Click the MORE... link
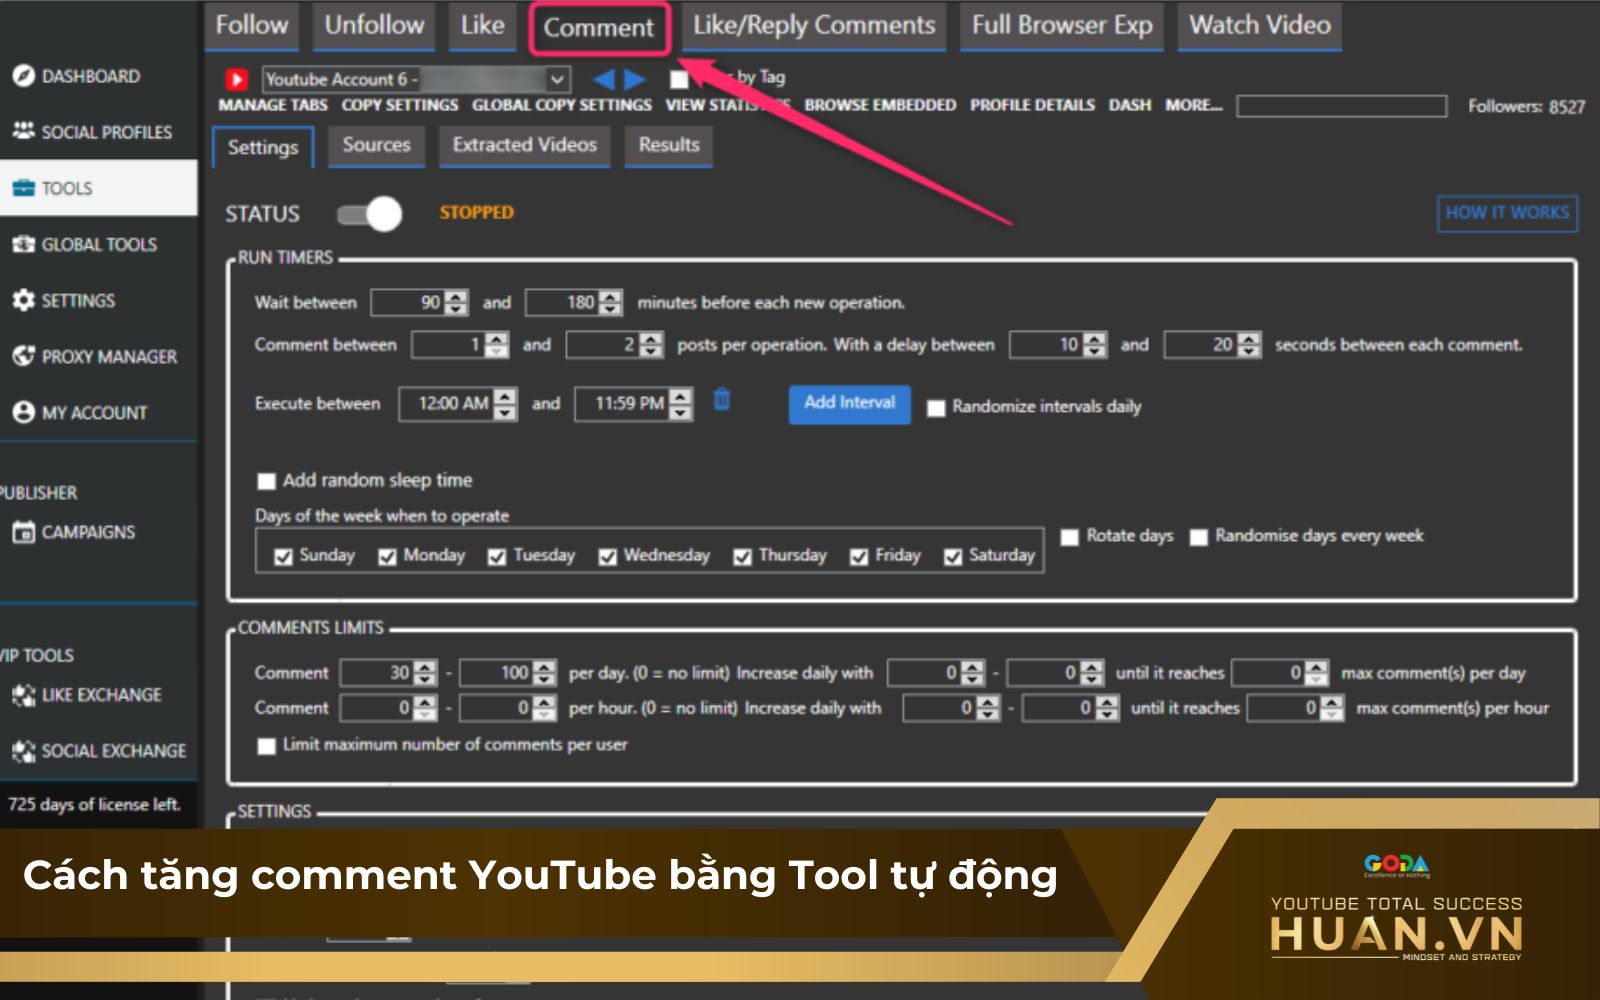1600x1000 pixels. point(1194,105)
